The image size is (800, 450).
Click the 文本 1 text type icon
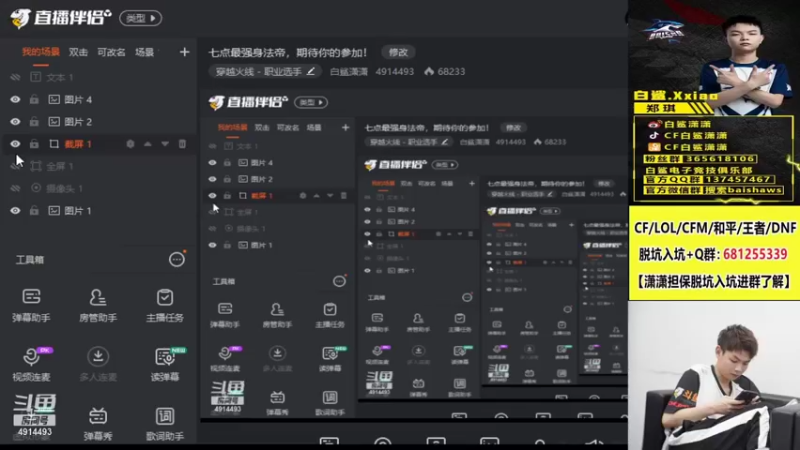click(x=36, y=77)
